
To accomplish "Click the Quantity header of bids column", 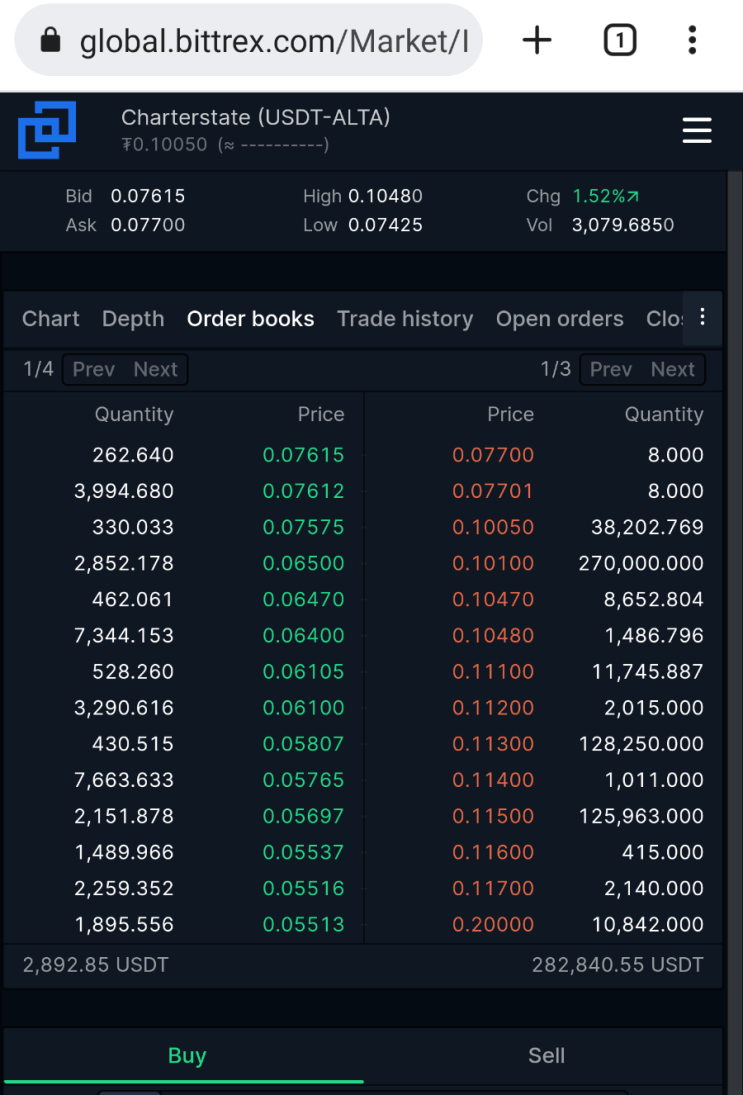I will (134, 415).
